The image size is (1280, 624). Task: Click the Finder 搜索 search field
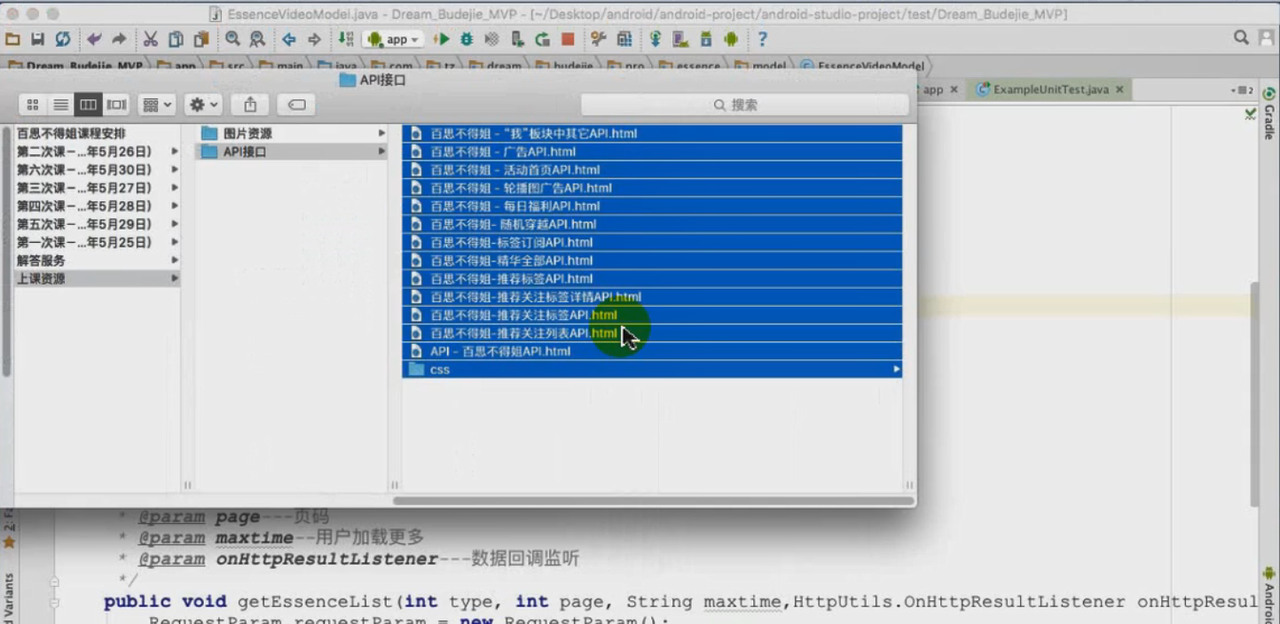tap(744, 104)
